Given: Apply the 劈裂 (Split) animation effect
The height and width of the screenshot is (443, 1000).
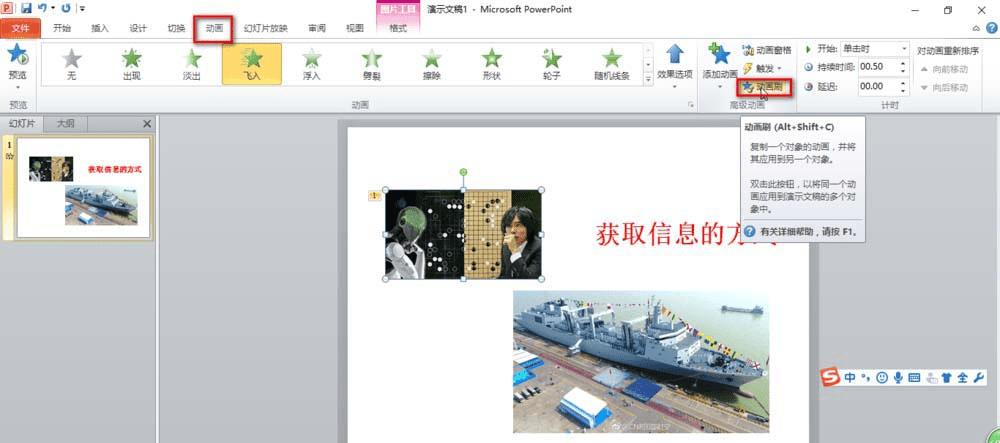Looking at the screenshot, I should 372,64.
